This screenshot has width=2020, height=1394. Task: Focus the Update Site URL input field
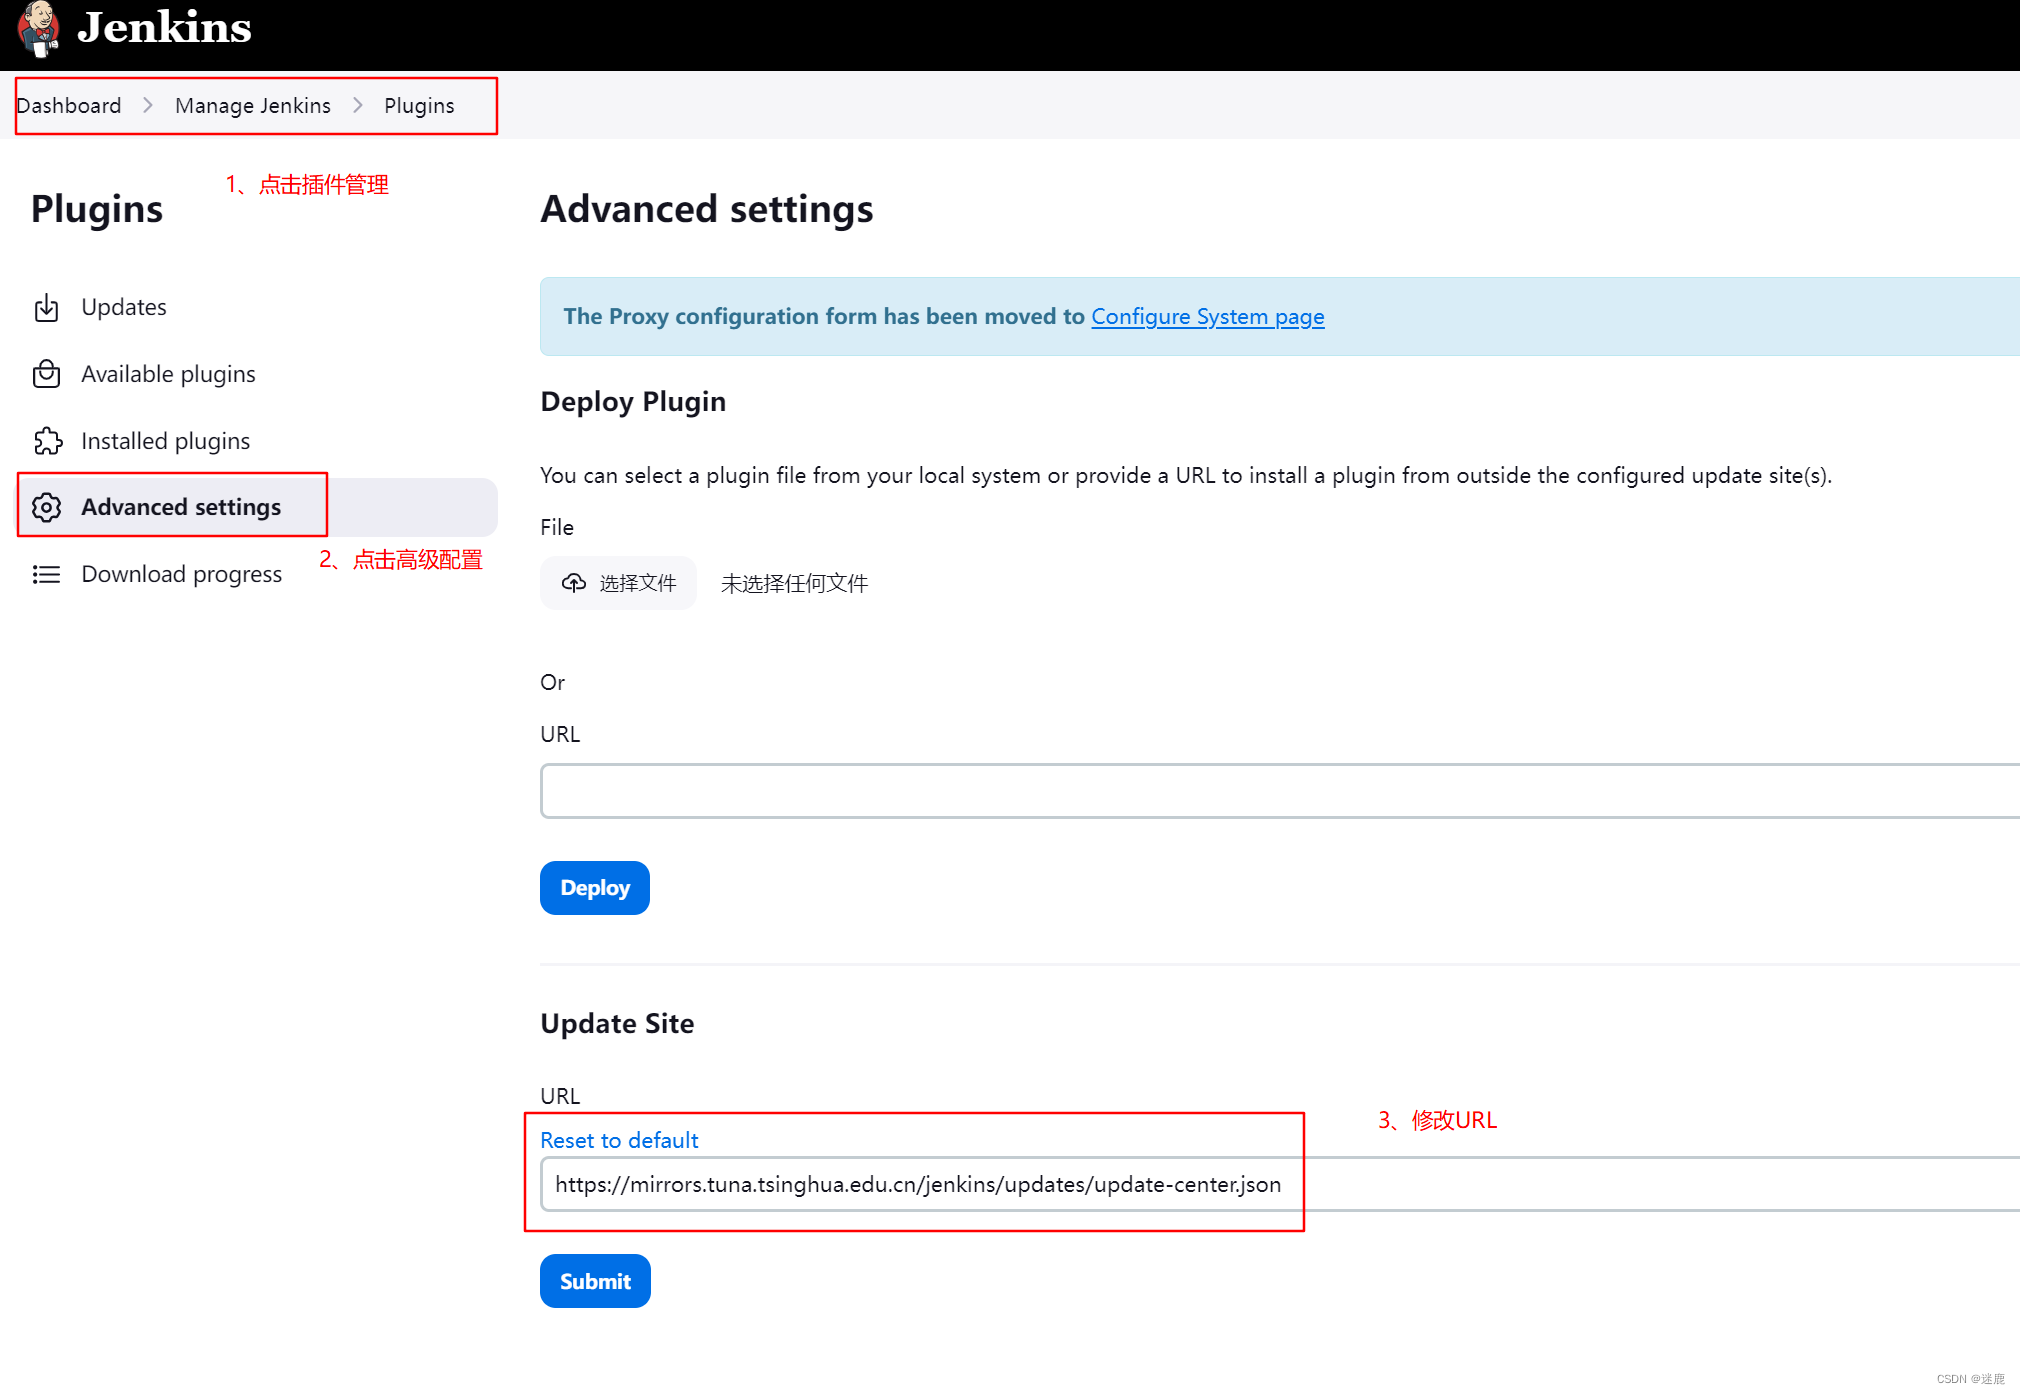pyautogui.click(x=1280, y=1184)
